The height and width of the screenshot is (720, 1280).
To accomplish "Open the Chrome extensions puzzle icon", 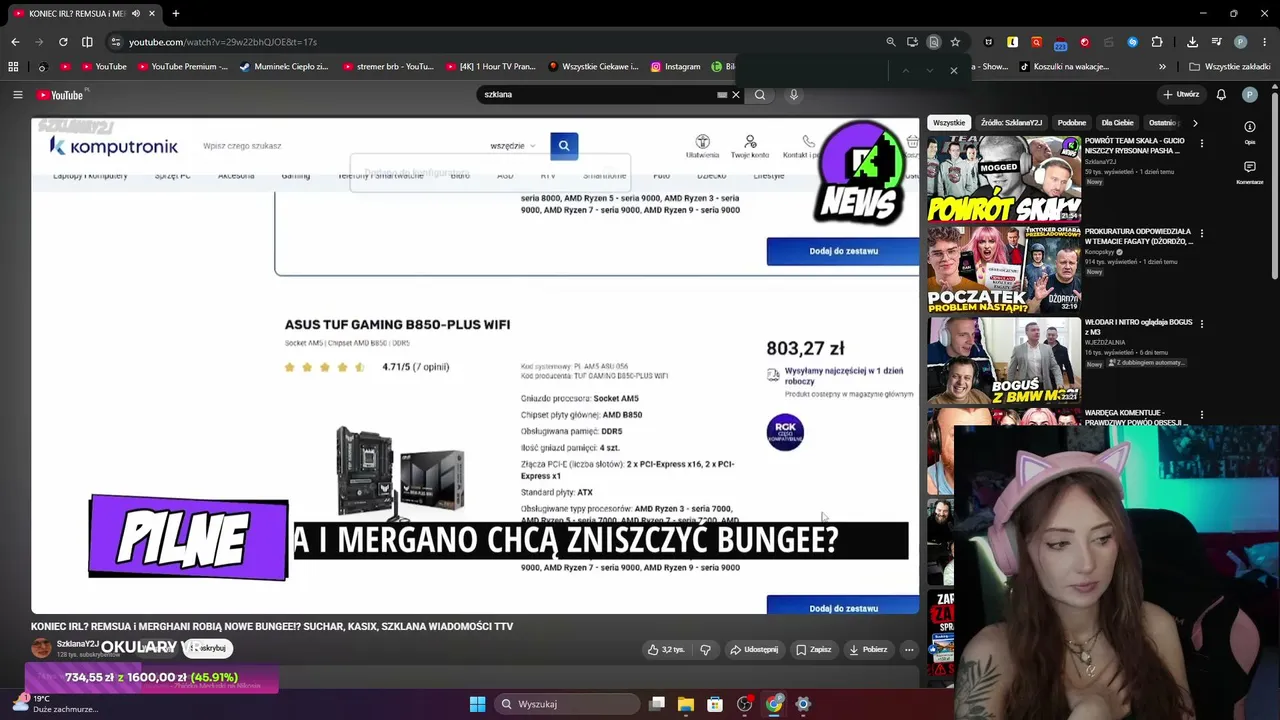I will 1157,42.
